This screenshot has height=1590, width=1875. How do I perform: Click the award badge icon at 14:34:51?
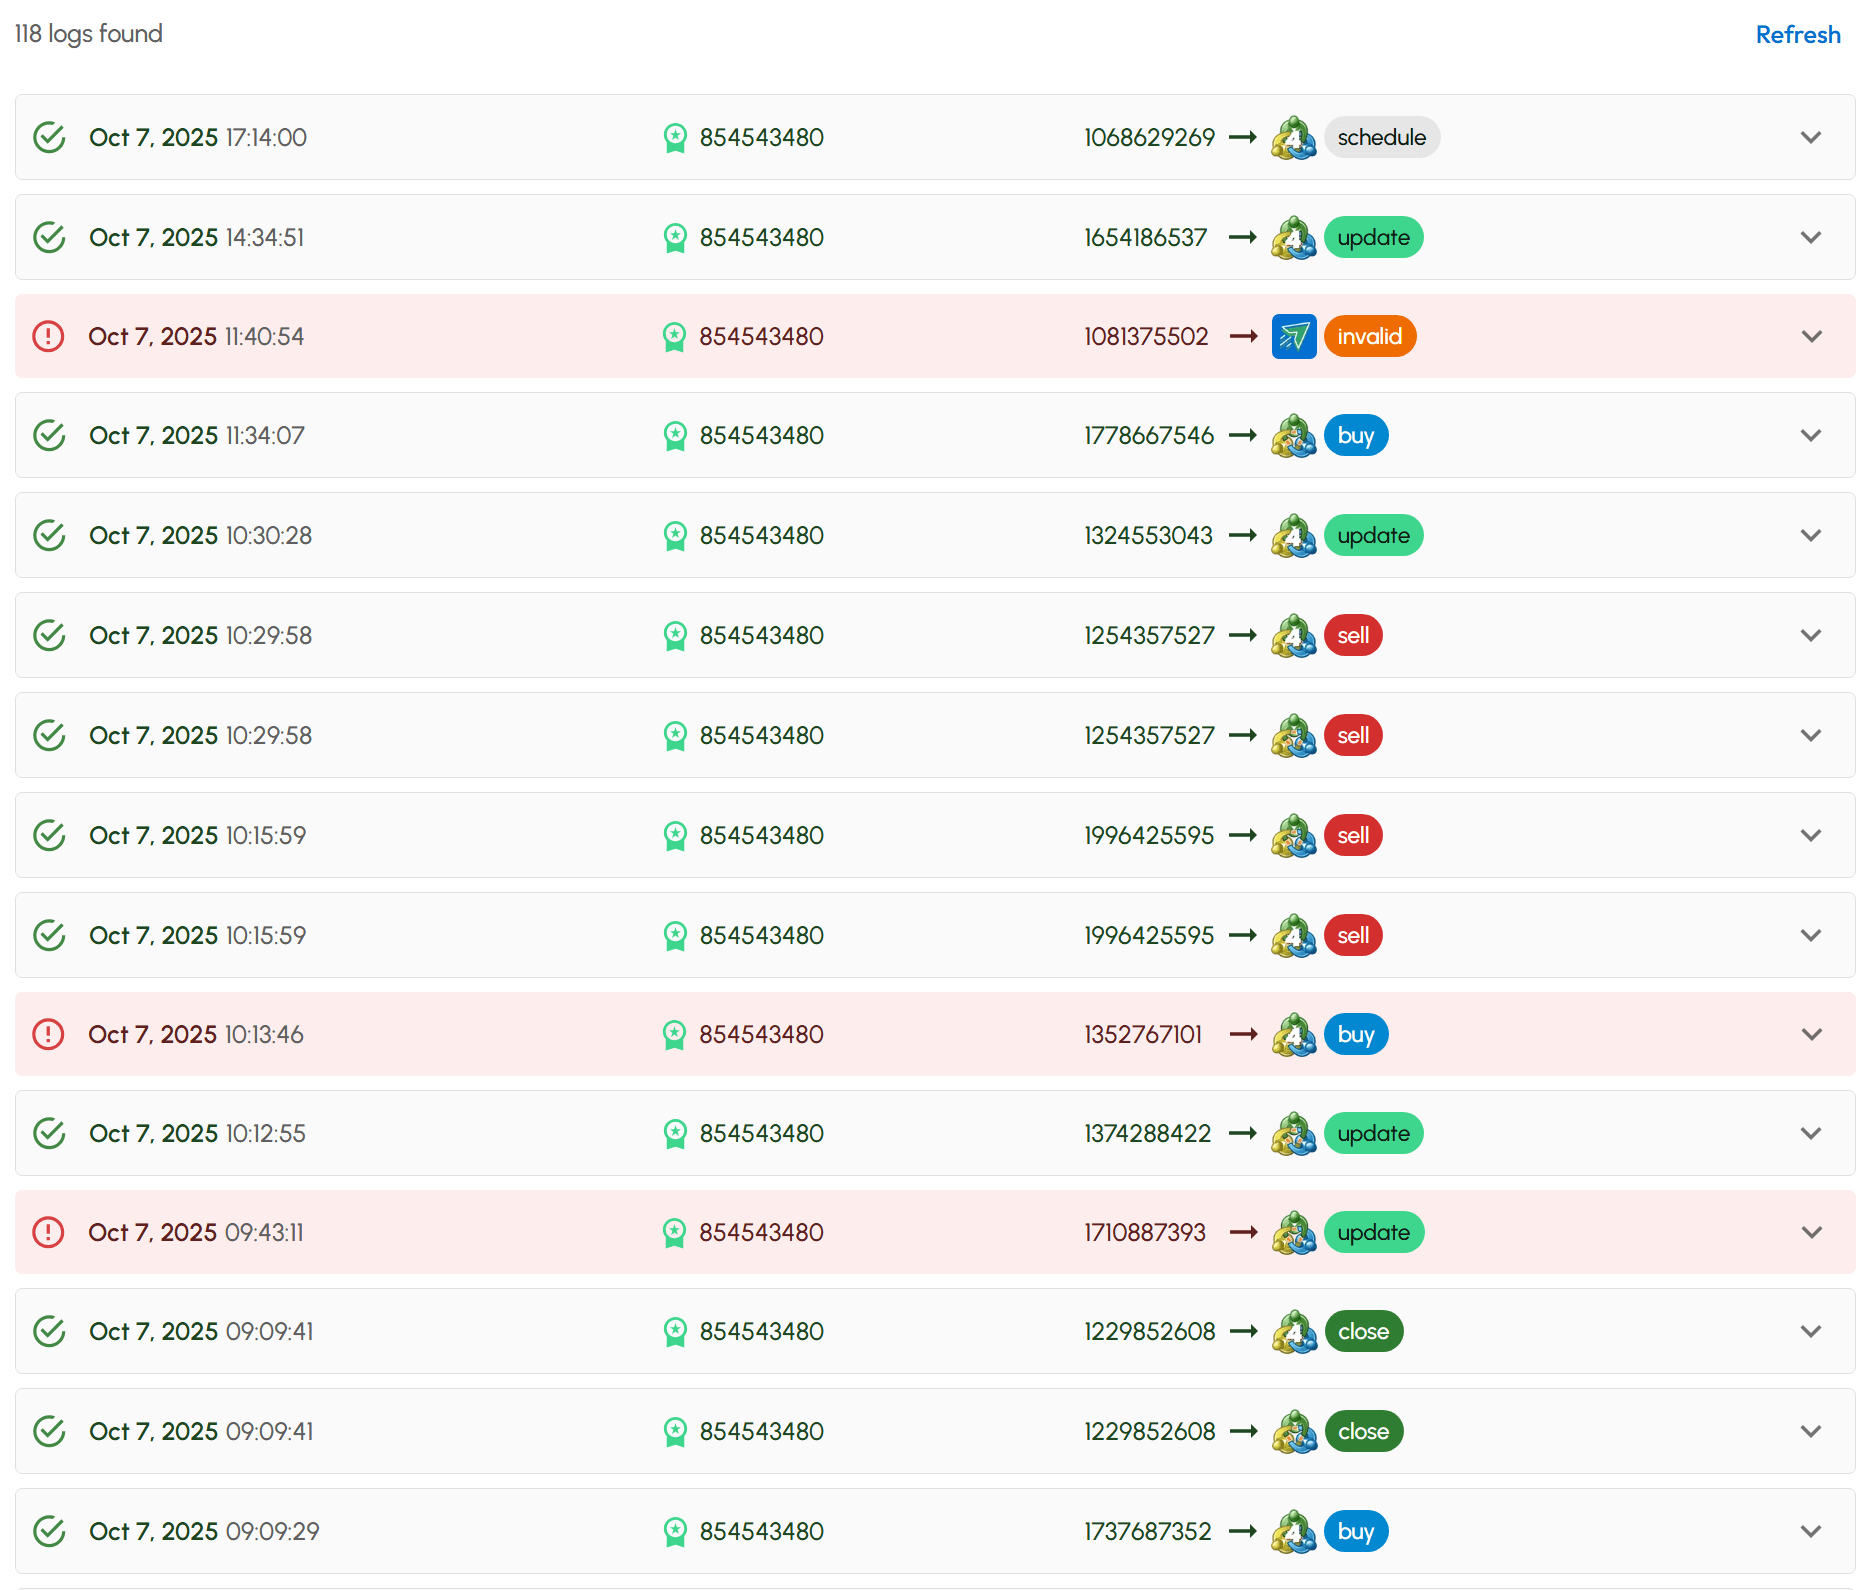(x=675, y=238)
